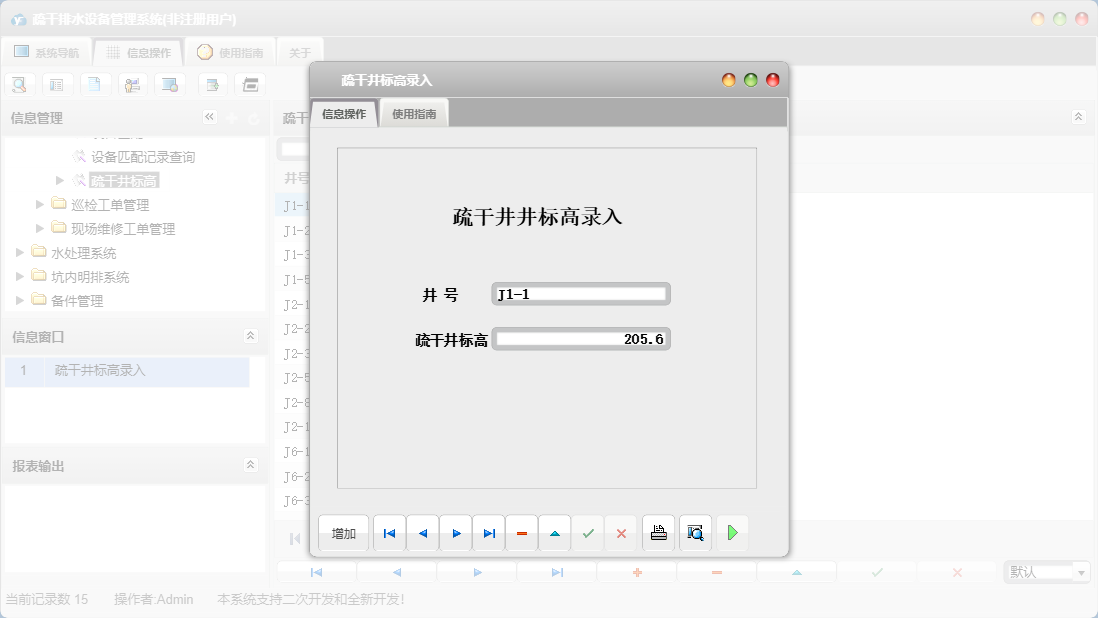Switch to the 使用指南 tab in the dialog

(414, 113)
